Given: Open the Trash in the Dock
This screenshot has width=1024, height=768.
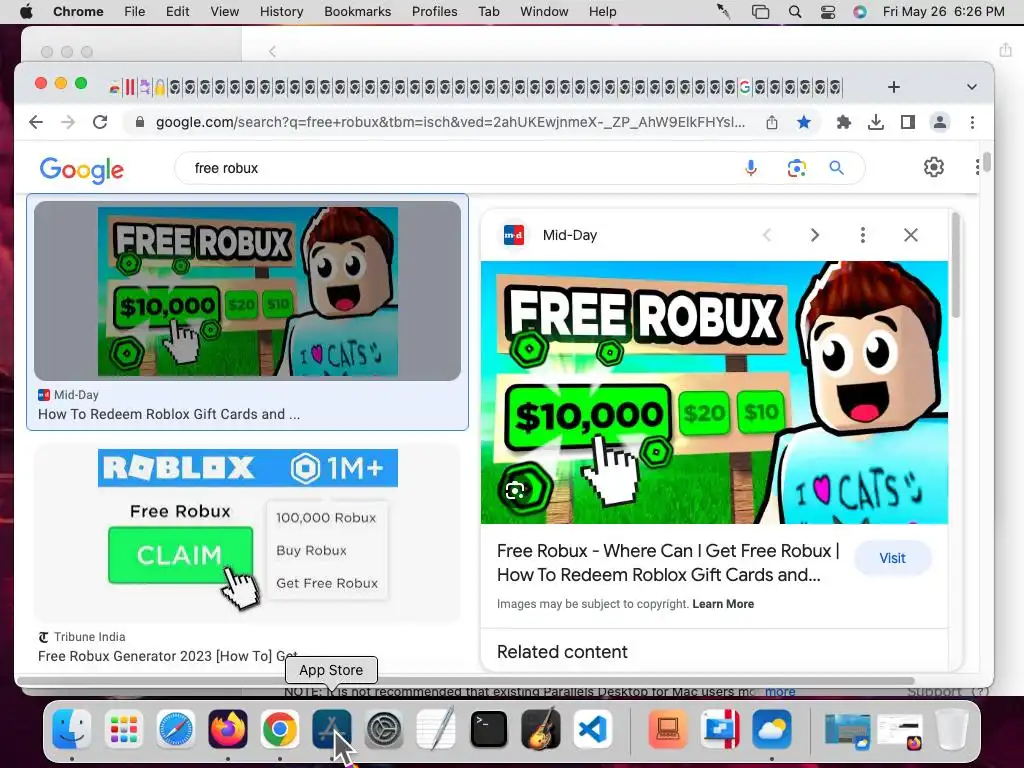Looking at the screenshot, I should [x=952, y=729].
